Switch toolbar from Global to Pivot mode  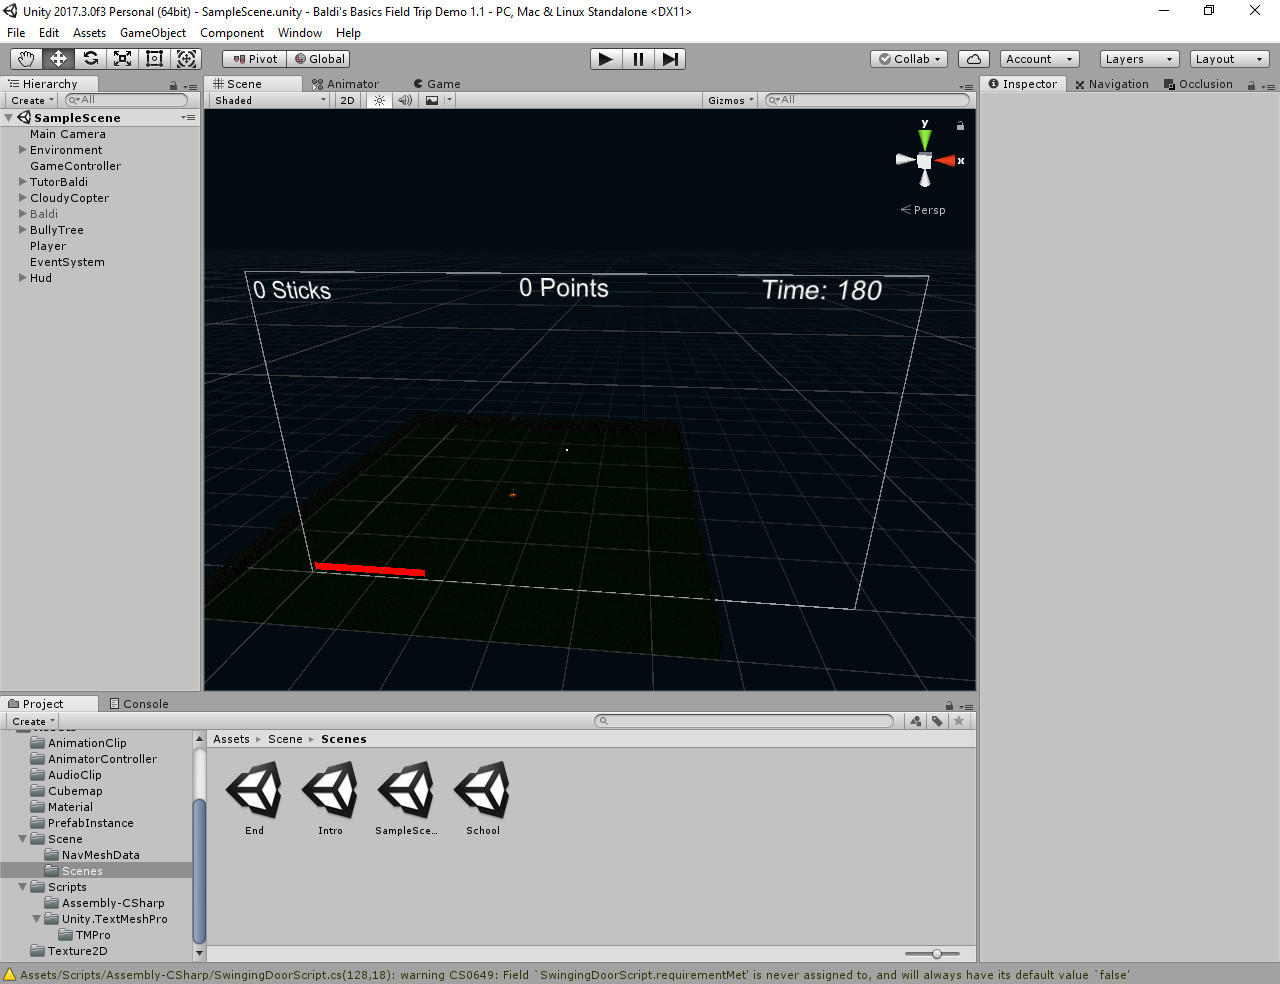click(253, 58)
